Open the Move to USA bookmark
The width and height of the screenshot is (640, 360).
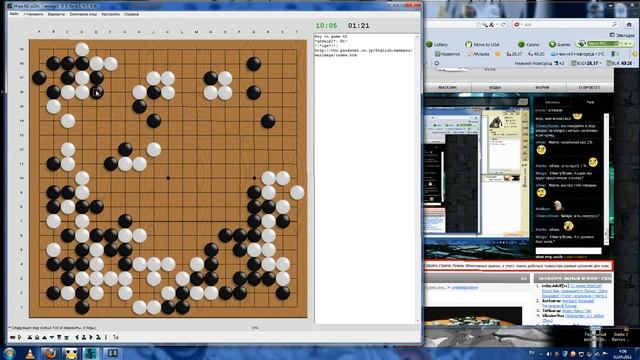click(x=482, y=44)
